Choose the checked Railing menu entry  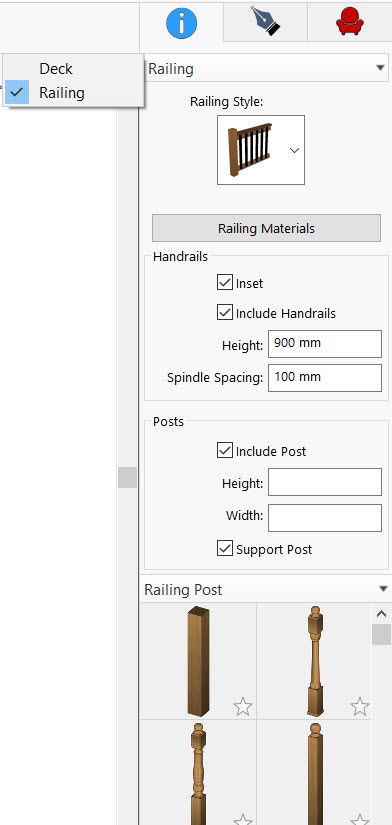click(62, 93)
